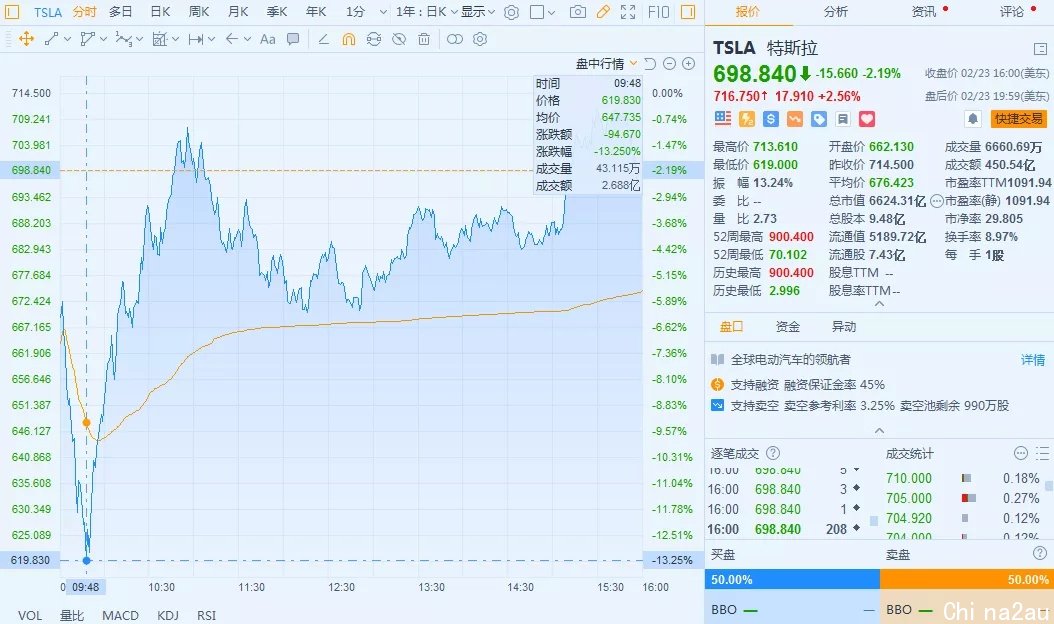Toggle magnet snap mode
This screenshot has height=624, width=1054.
(348, 39)
